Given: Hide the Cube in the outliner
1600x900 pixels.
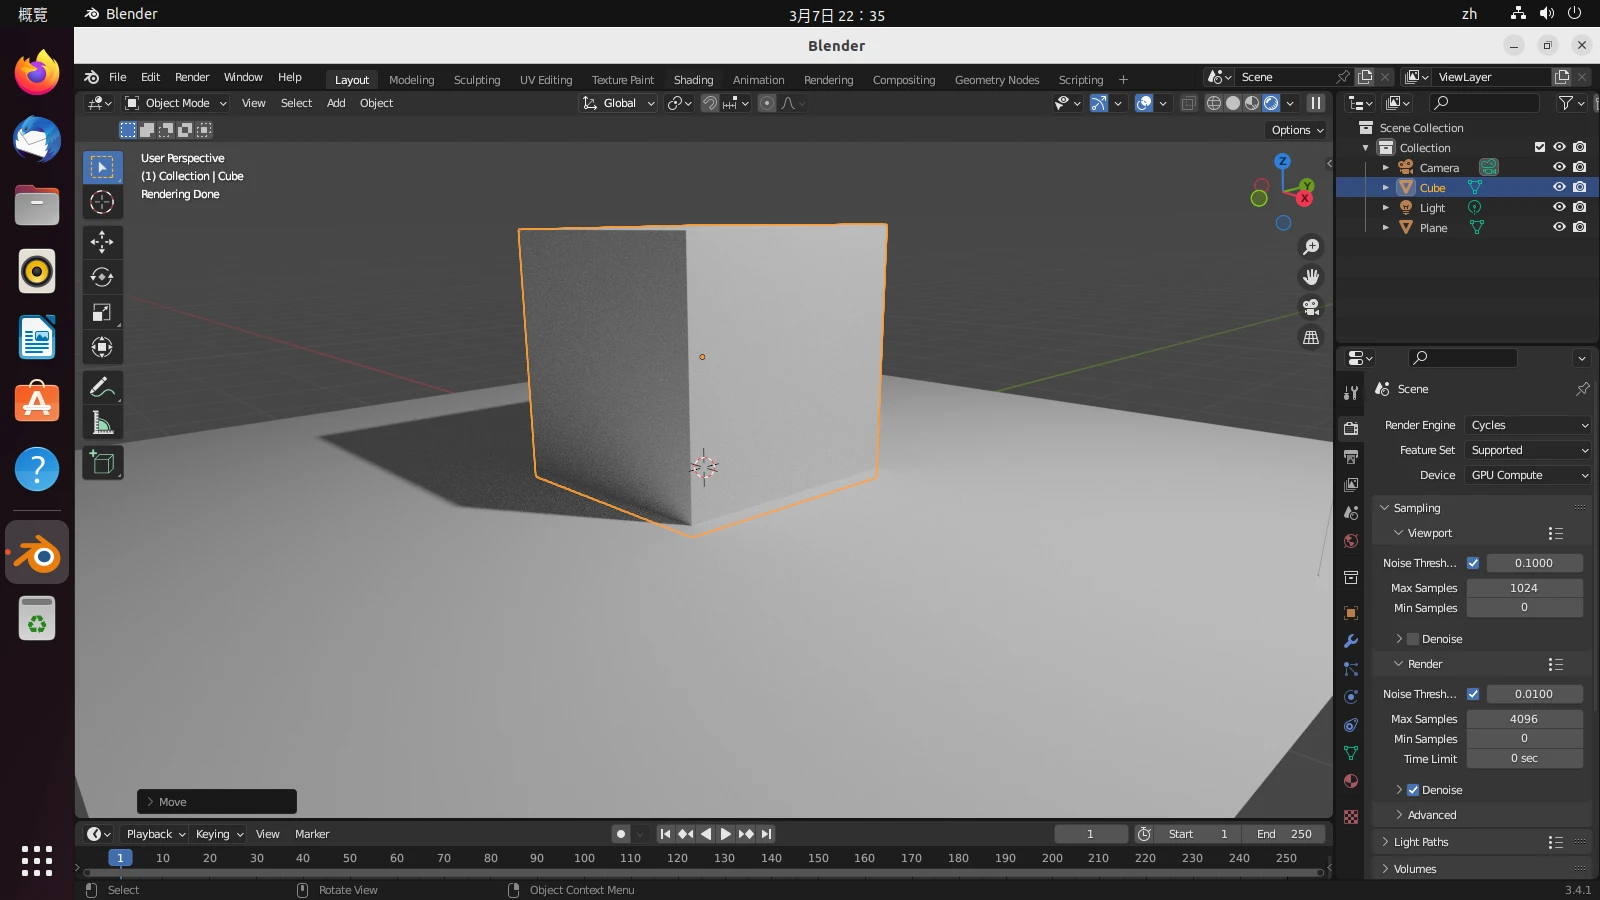Looking at the screenshot, I should coord(1559,187).
